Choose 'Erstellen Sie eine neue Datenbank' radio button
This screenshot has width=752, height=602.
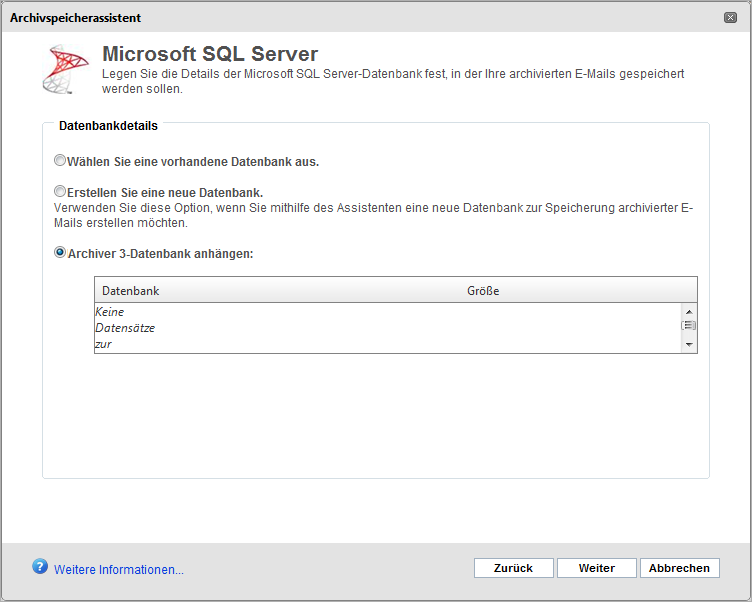(59, 191)
